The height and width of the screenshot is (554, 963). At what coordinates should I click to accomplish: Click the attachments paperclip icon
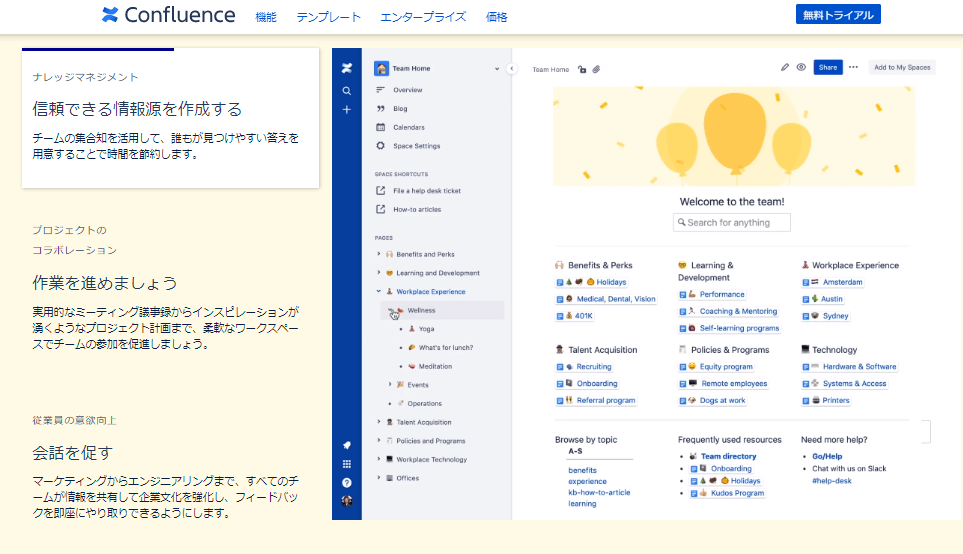(596, 69)
